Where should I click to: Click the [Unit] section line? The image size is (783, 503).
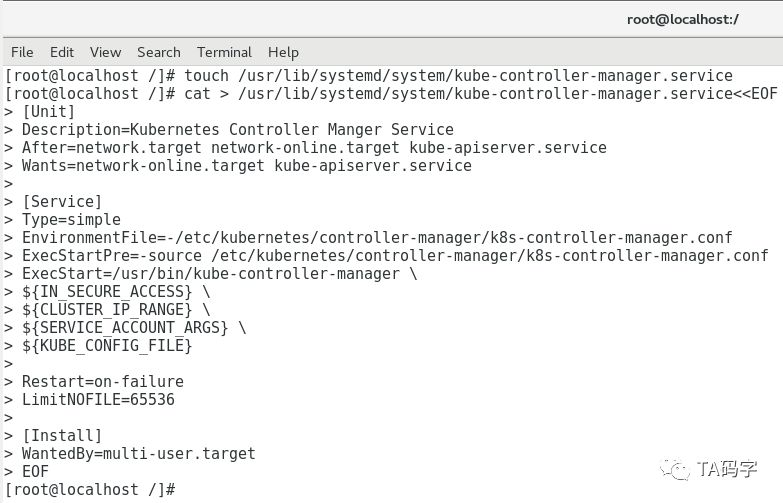click(48, 111)
